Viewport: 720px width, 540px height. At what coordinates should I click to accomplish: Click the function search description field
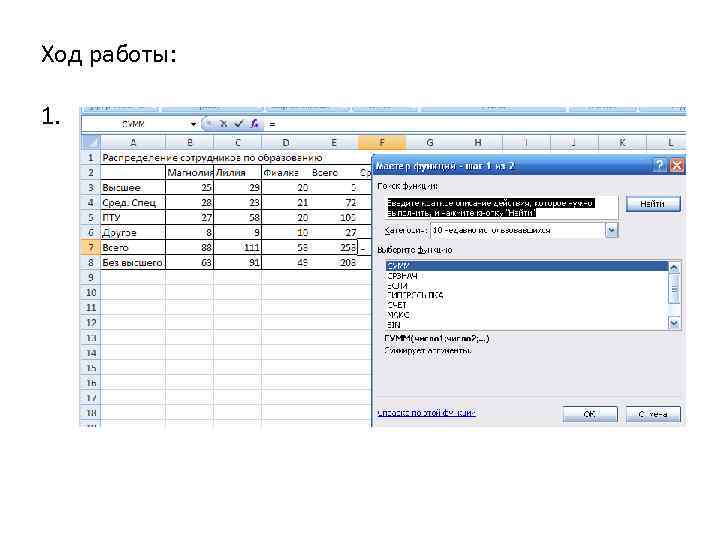click(502, 208)
